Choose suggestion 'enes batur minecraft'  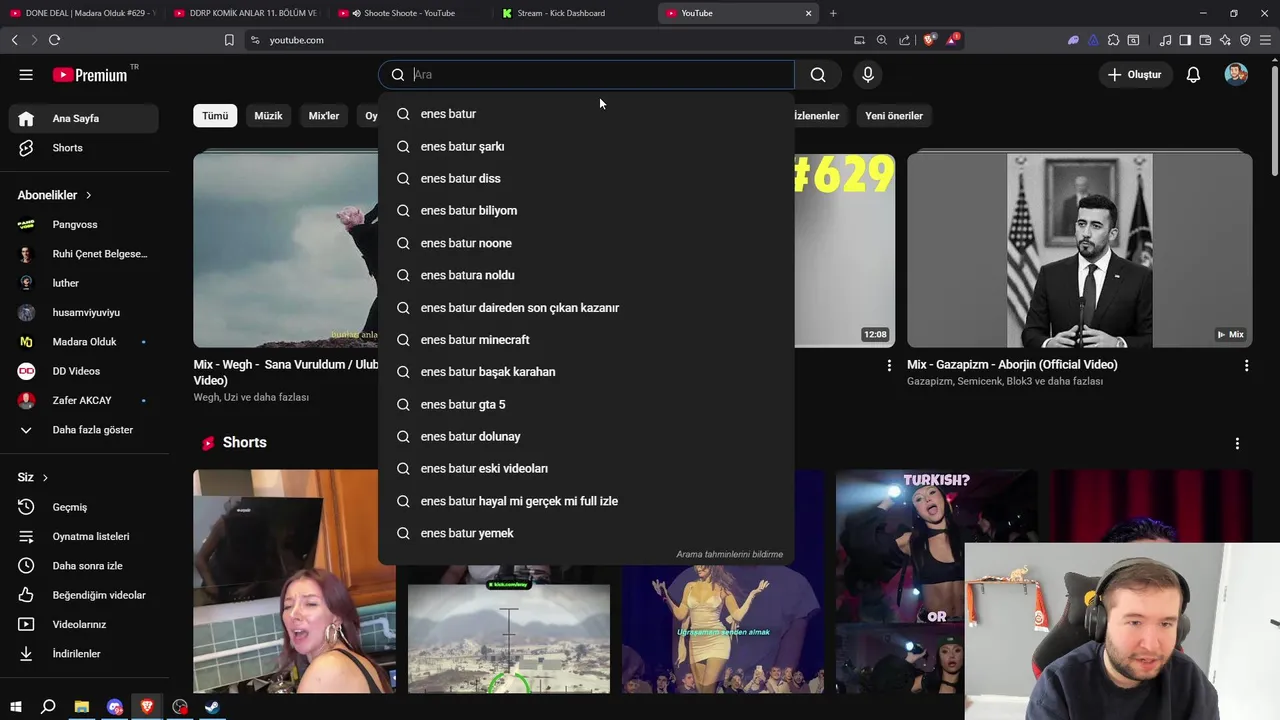pos(586,340)
